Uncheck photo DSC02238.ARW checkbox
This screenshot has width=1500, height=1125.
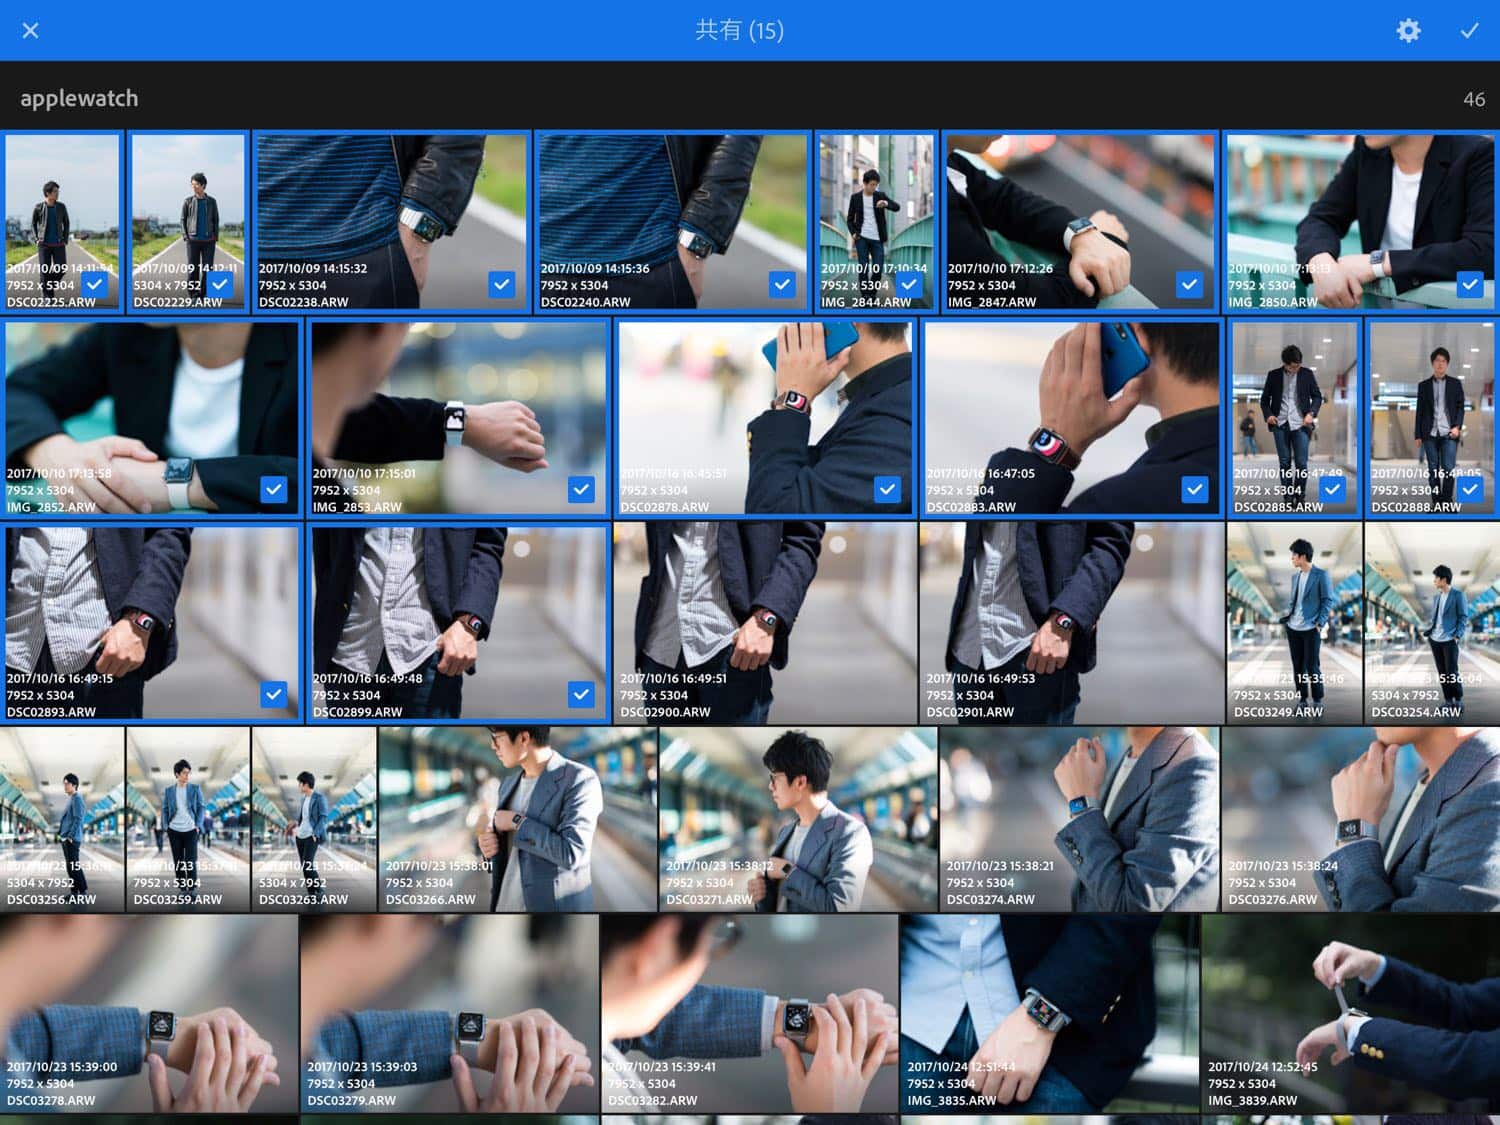tap(501, 284)
